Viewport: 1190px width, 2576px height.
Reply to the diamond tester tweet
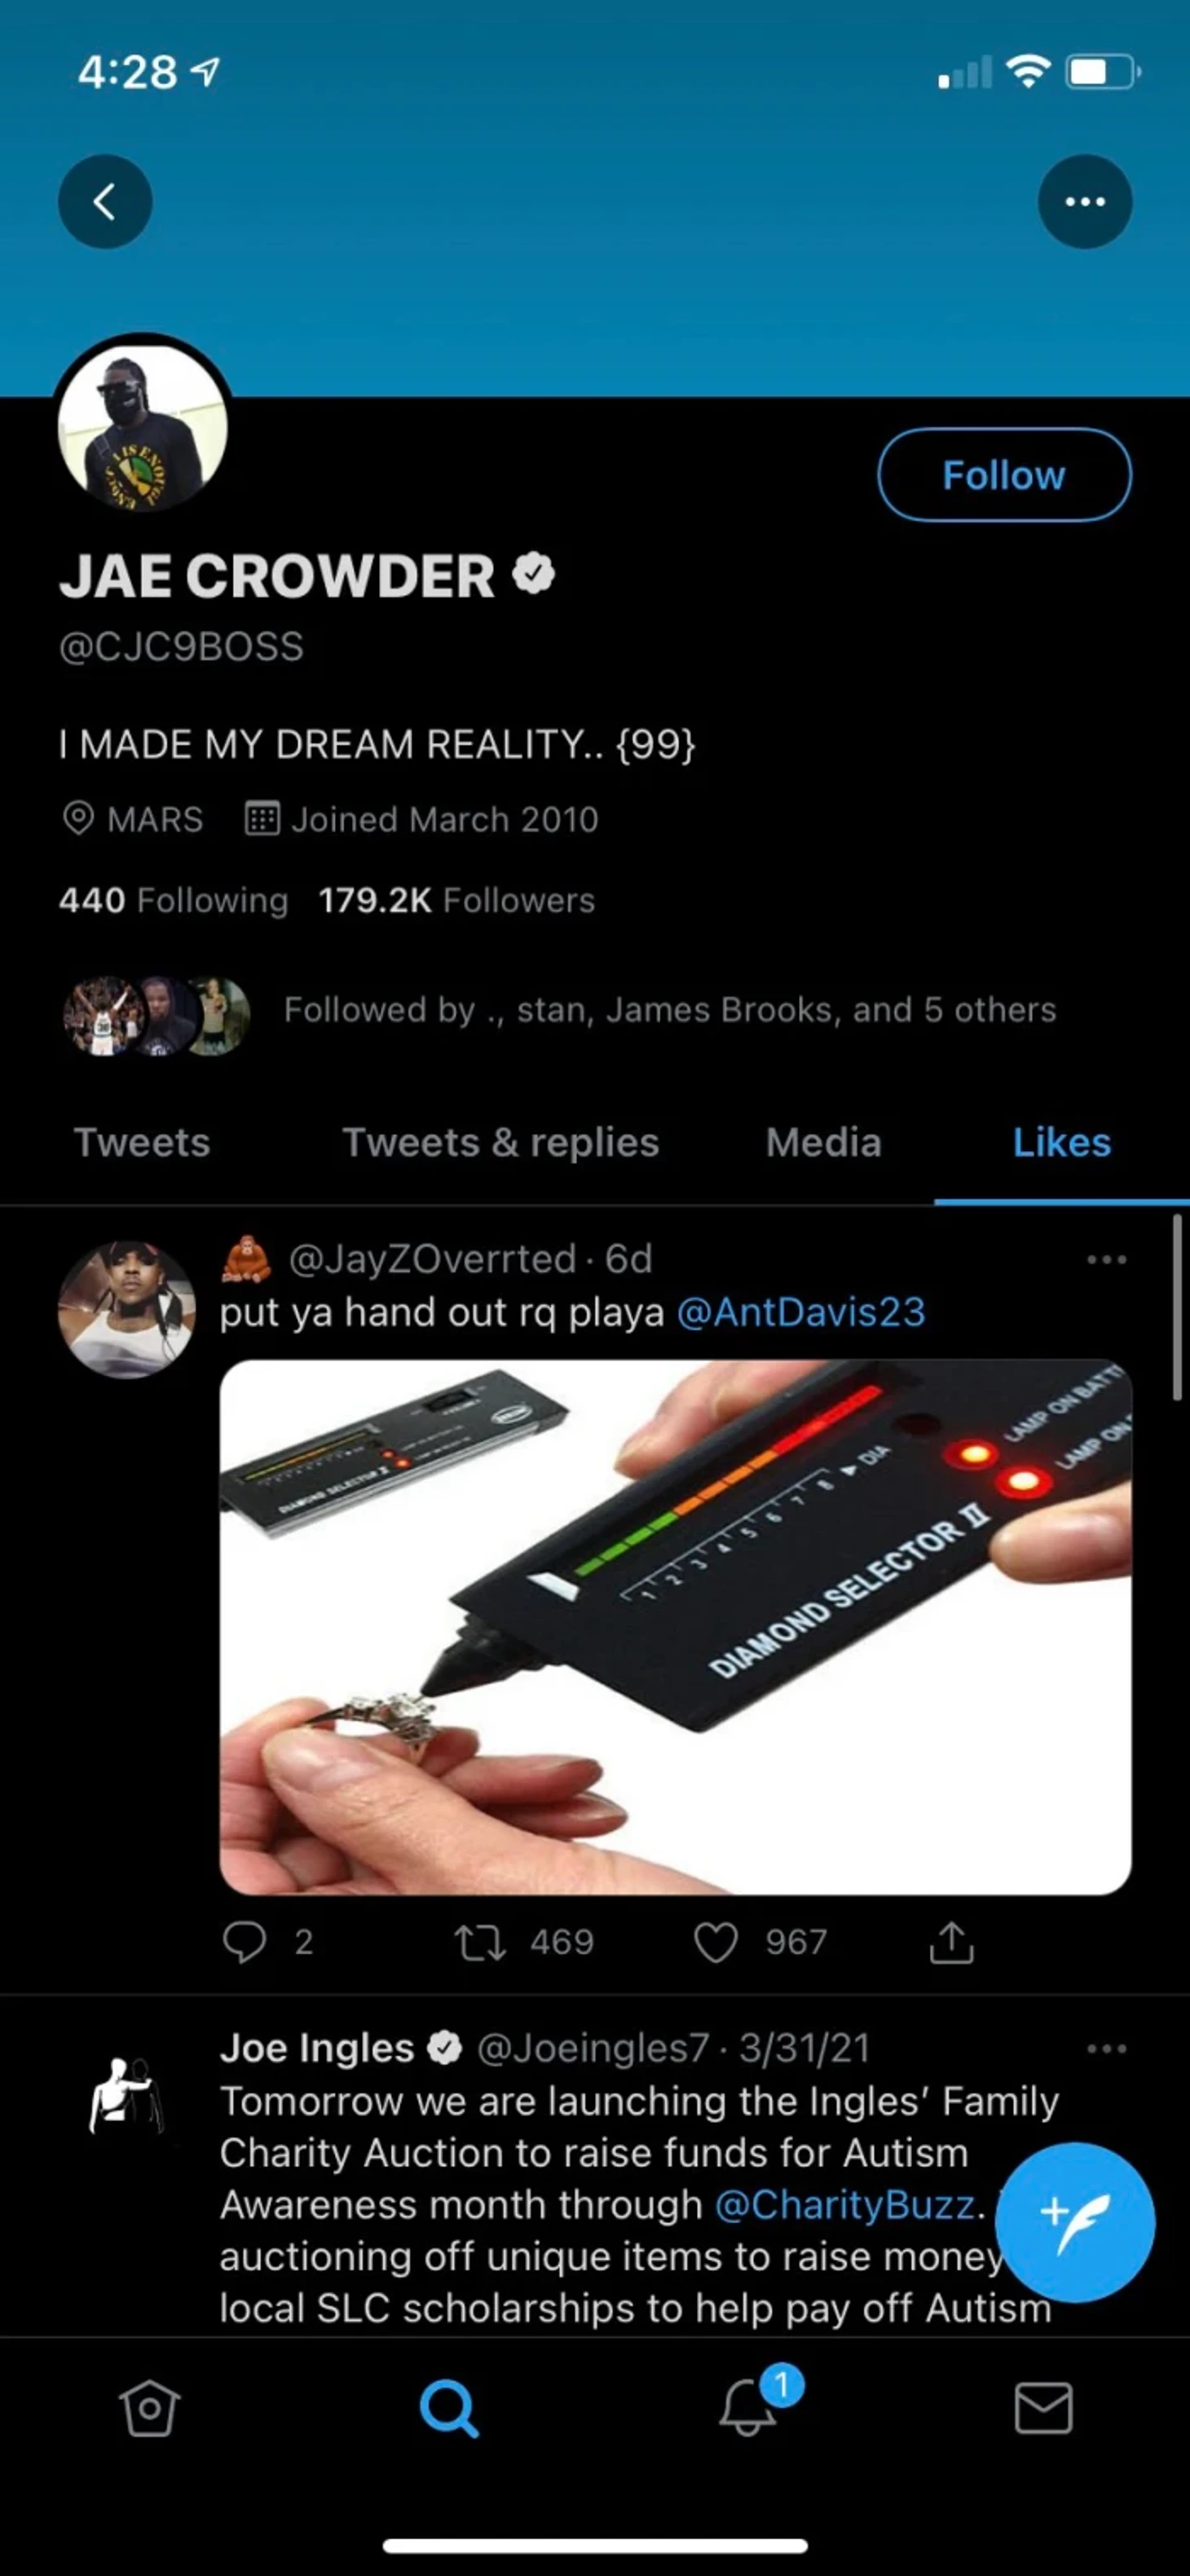click(245, 1942)
